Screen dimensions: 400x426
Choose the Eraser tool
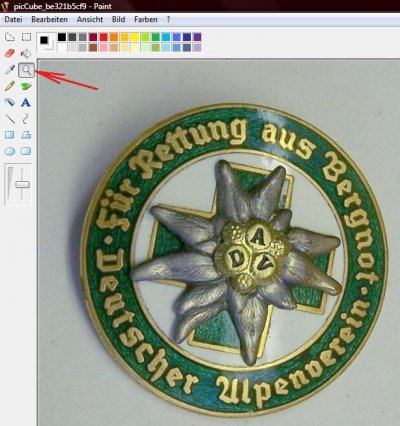pos(10,53)
